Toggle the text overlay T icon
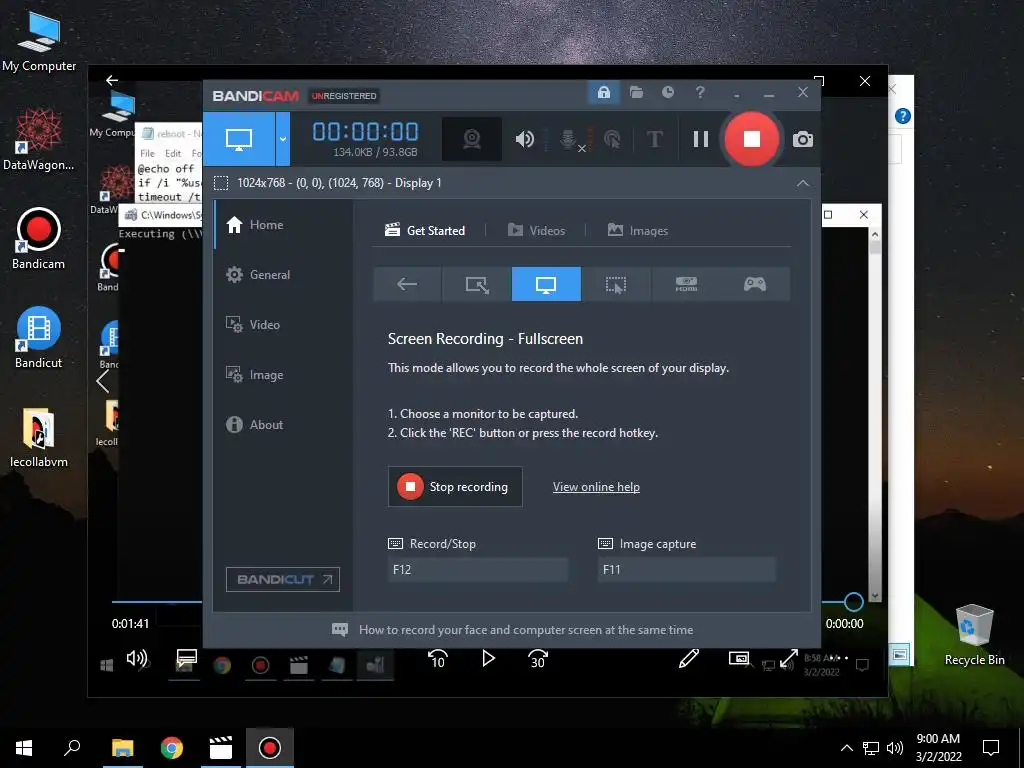The width and height of the screenshot is (1024, 768). pos(654,139)
